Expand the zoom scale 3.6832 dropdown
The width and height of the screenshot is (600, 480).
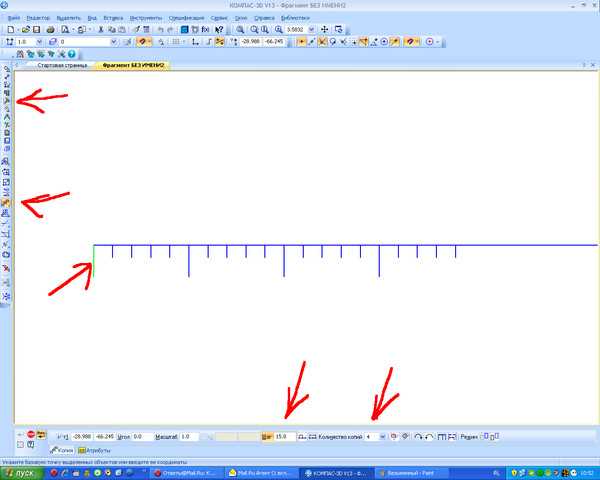click(x=311, y=29)
